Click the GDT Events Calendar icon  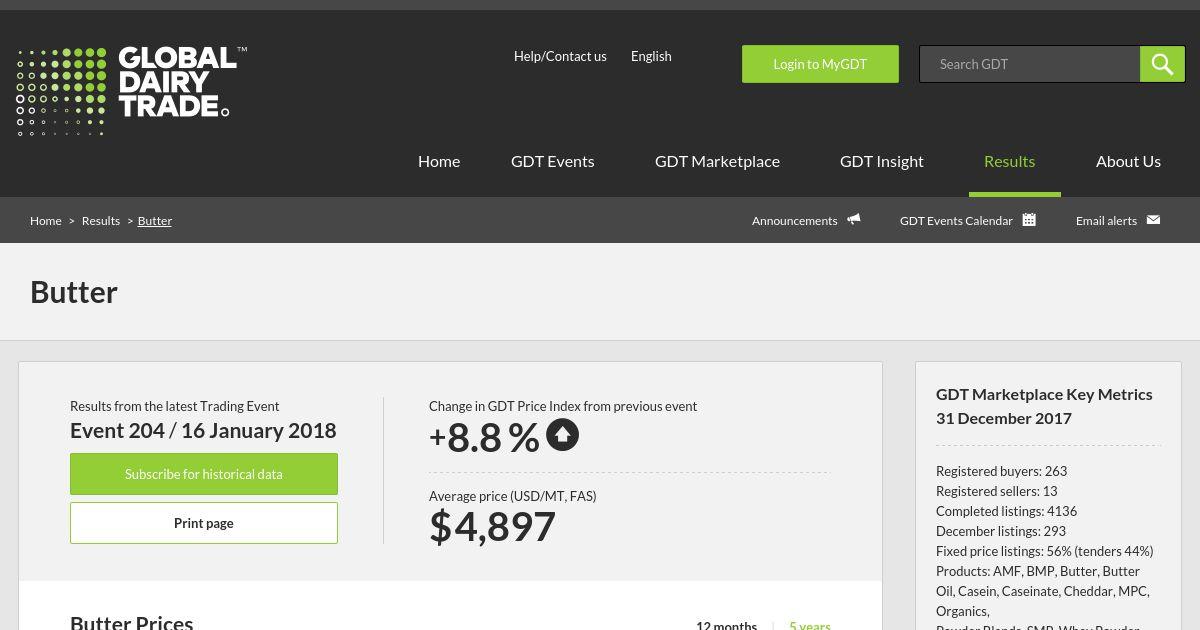click(1029, 219)
